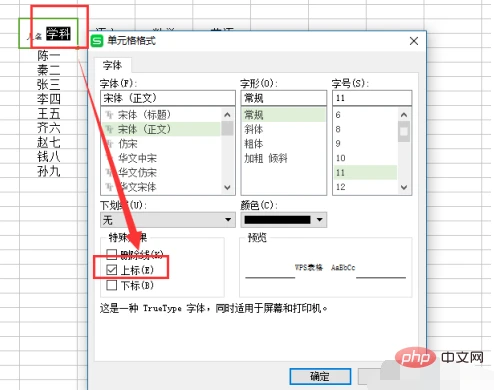
Task: Switch to the 字体 tab
Action: (112, 65)
